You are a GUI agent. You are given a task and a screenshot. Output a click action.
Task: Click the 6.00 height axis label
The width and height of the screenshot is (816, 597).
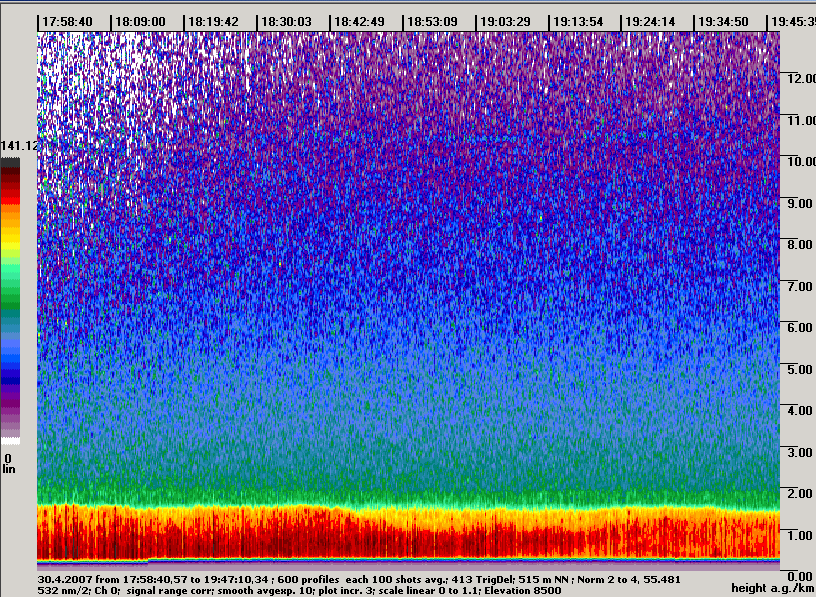(x=800, y=327)
